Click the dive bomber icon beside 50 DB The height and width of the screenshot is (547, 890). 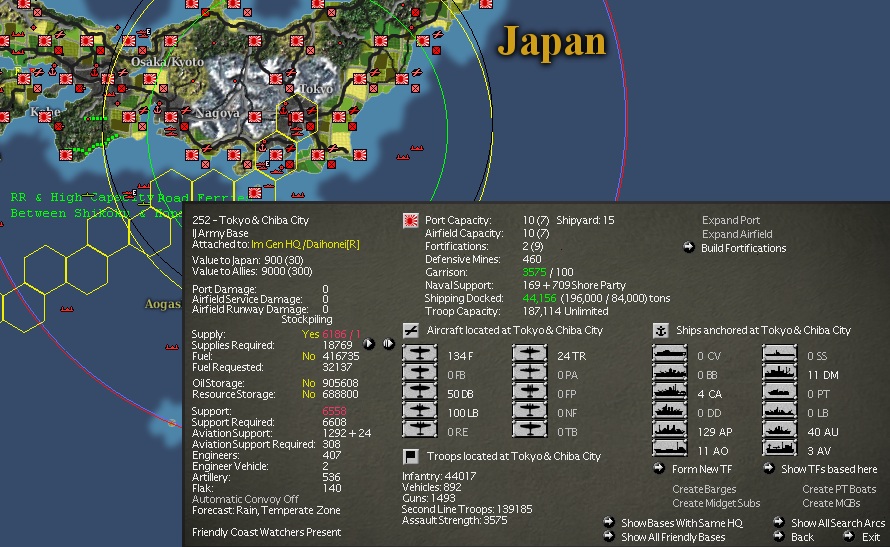click(419, 392)
